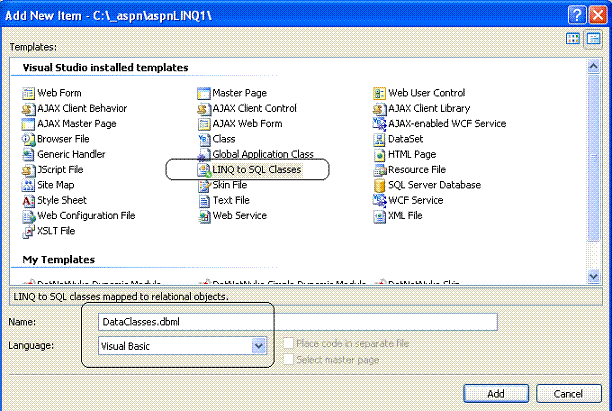Select the AJAX Client Control icon
612x411 pixels.
204,109
